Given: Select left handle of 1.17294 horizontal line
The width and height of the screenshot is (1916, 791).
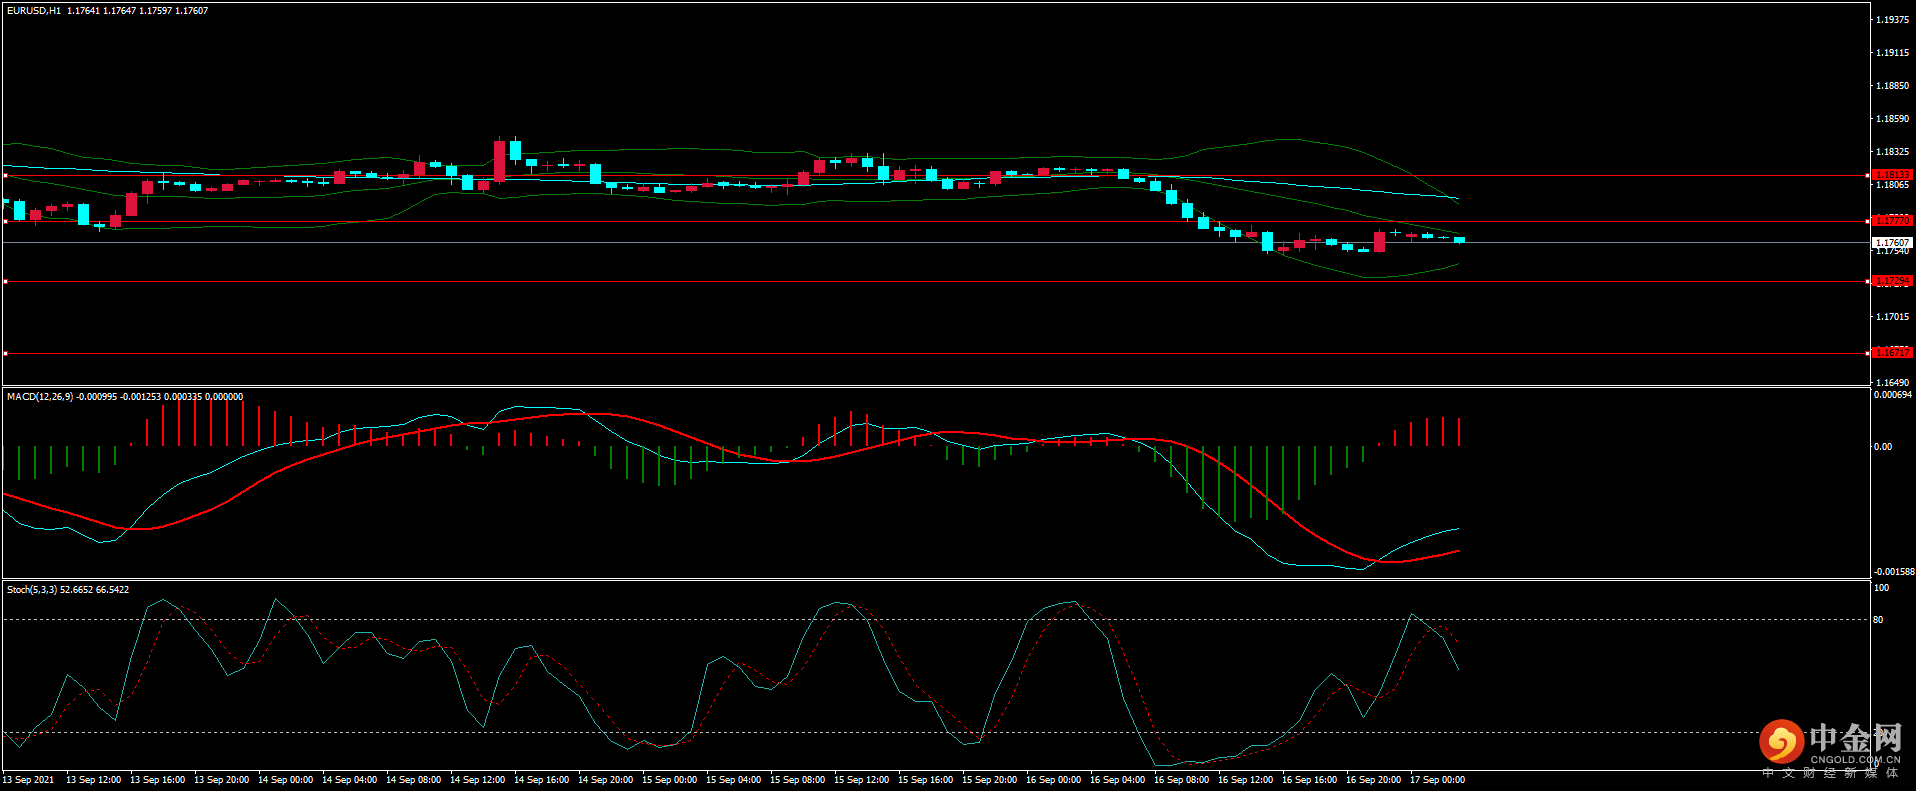Looking at the screenshot, I should click(5, 282).
